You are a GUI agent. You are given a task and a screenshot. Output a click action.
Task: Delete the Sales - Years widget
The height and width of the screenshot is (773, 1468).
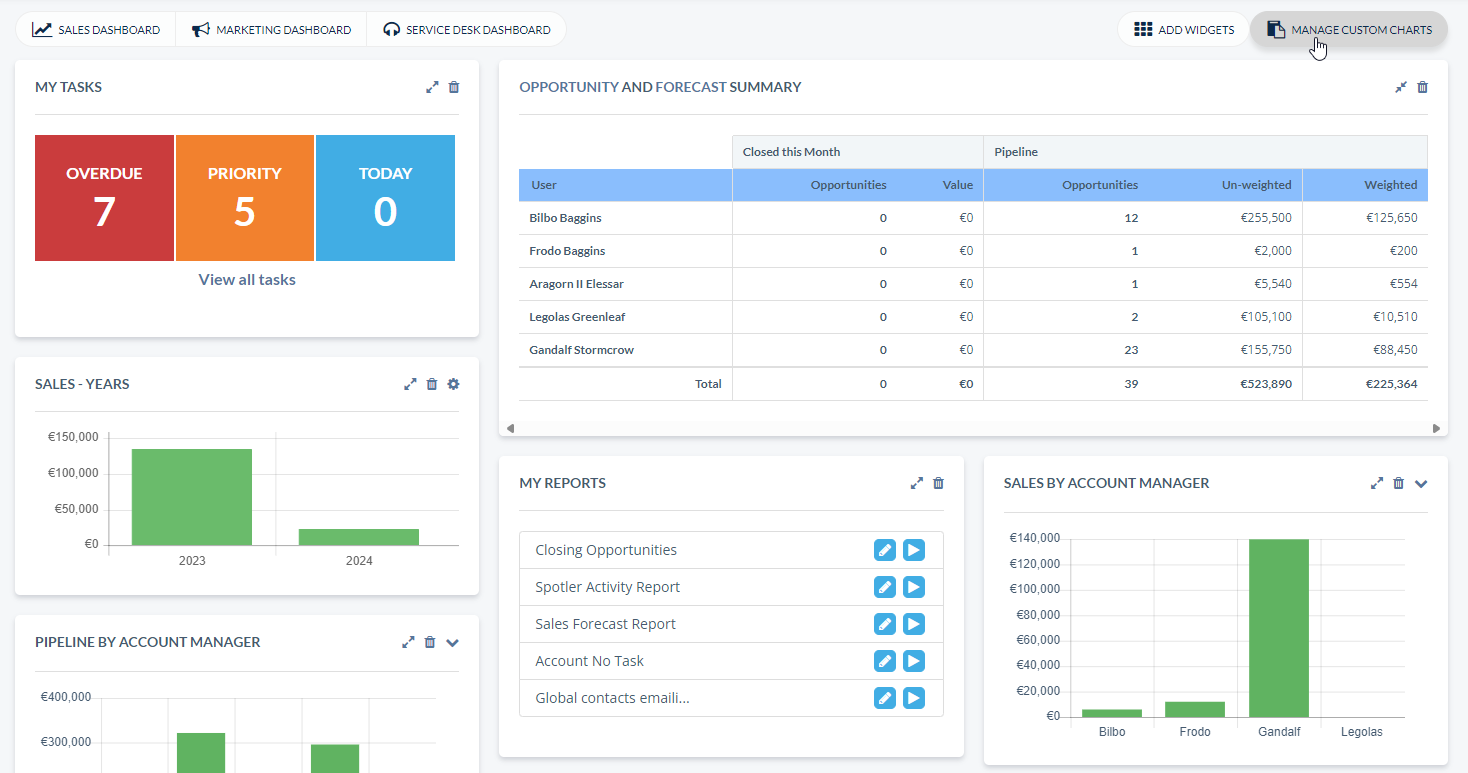click(432, 384)
